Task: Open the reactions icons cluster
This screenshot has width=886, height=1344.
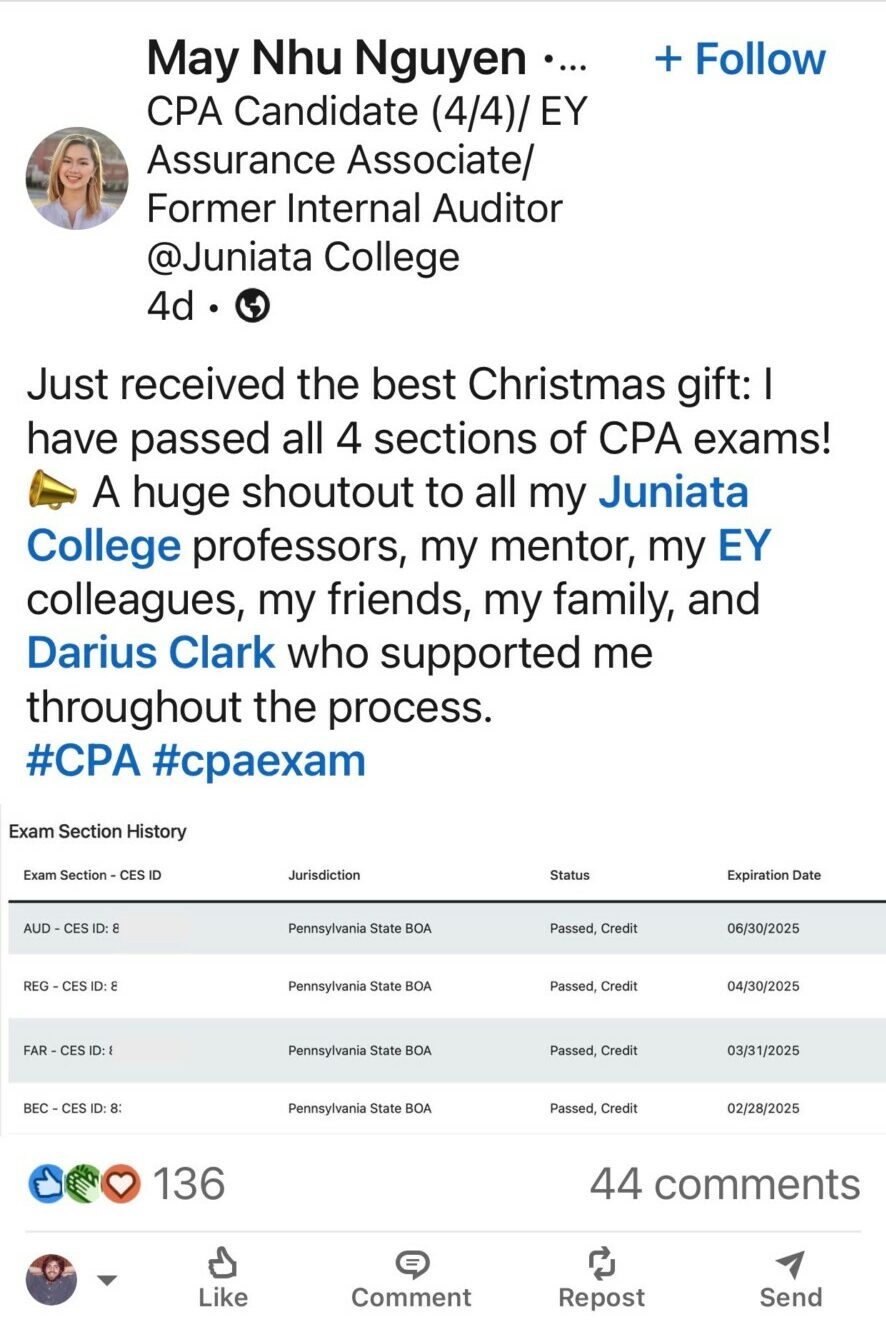Action: [x=84, y=1185]
